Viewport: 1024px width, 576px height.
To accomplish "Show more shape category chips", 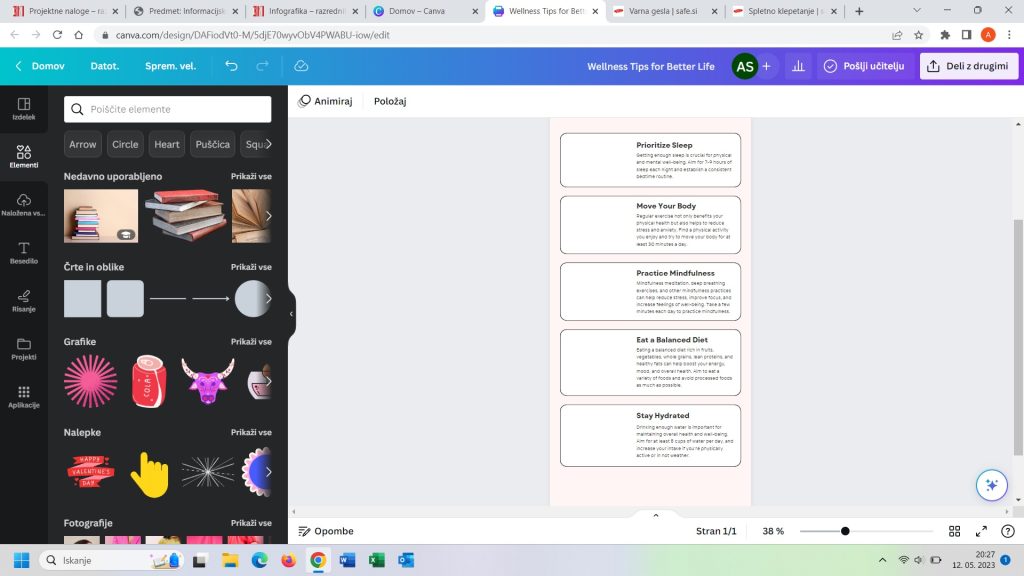I will [268, 144].
